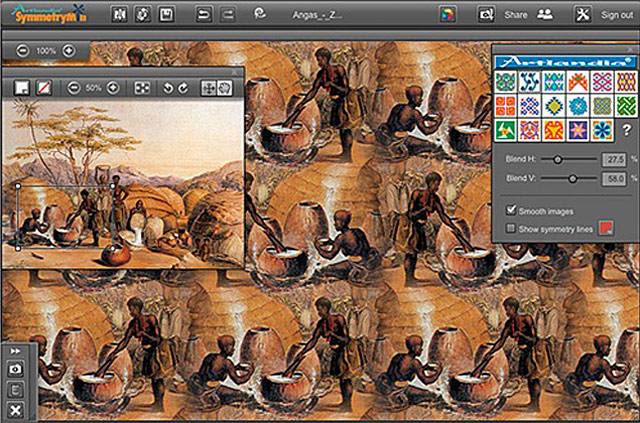Open the people/community icon
The width and height of the screenshot is (640, 423).
coord(545,15)
